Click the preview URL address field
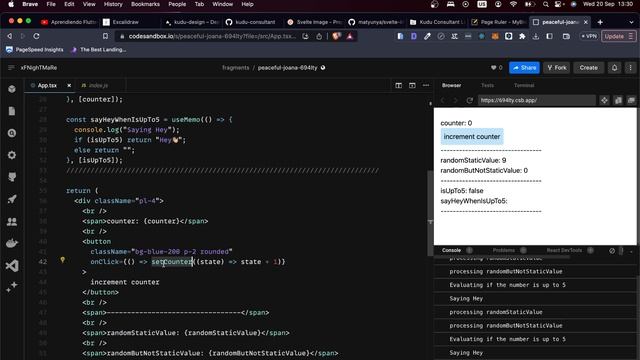Image resolution: width=640 pixels, height=360 pixels. point(536,100)
